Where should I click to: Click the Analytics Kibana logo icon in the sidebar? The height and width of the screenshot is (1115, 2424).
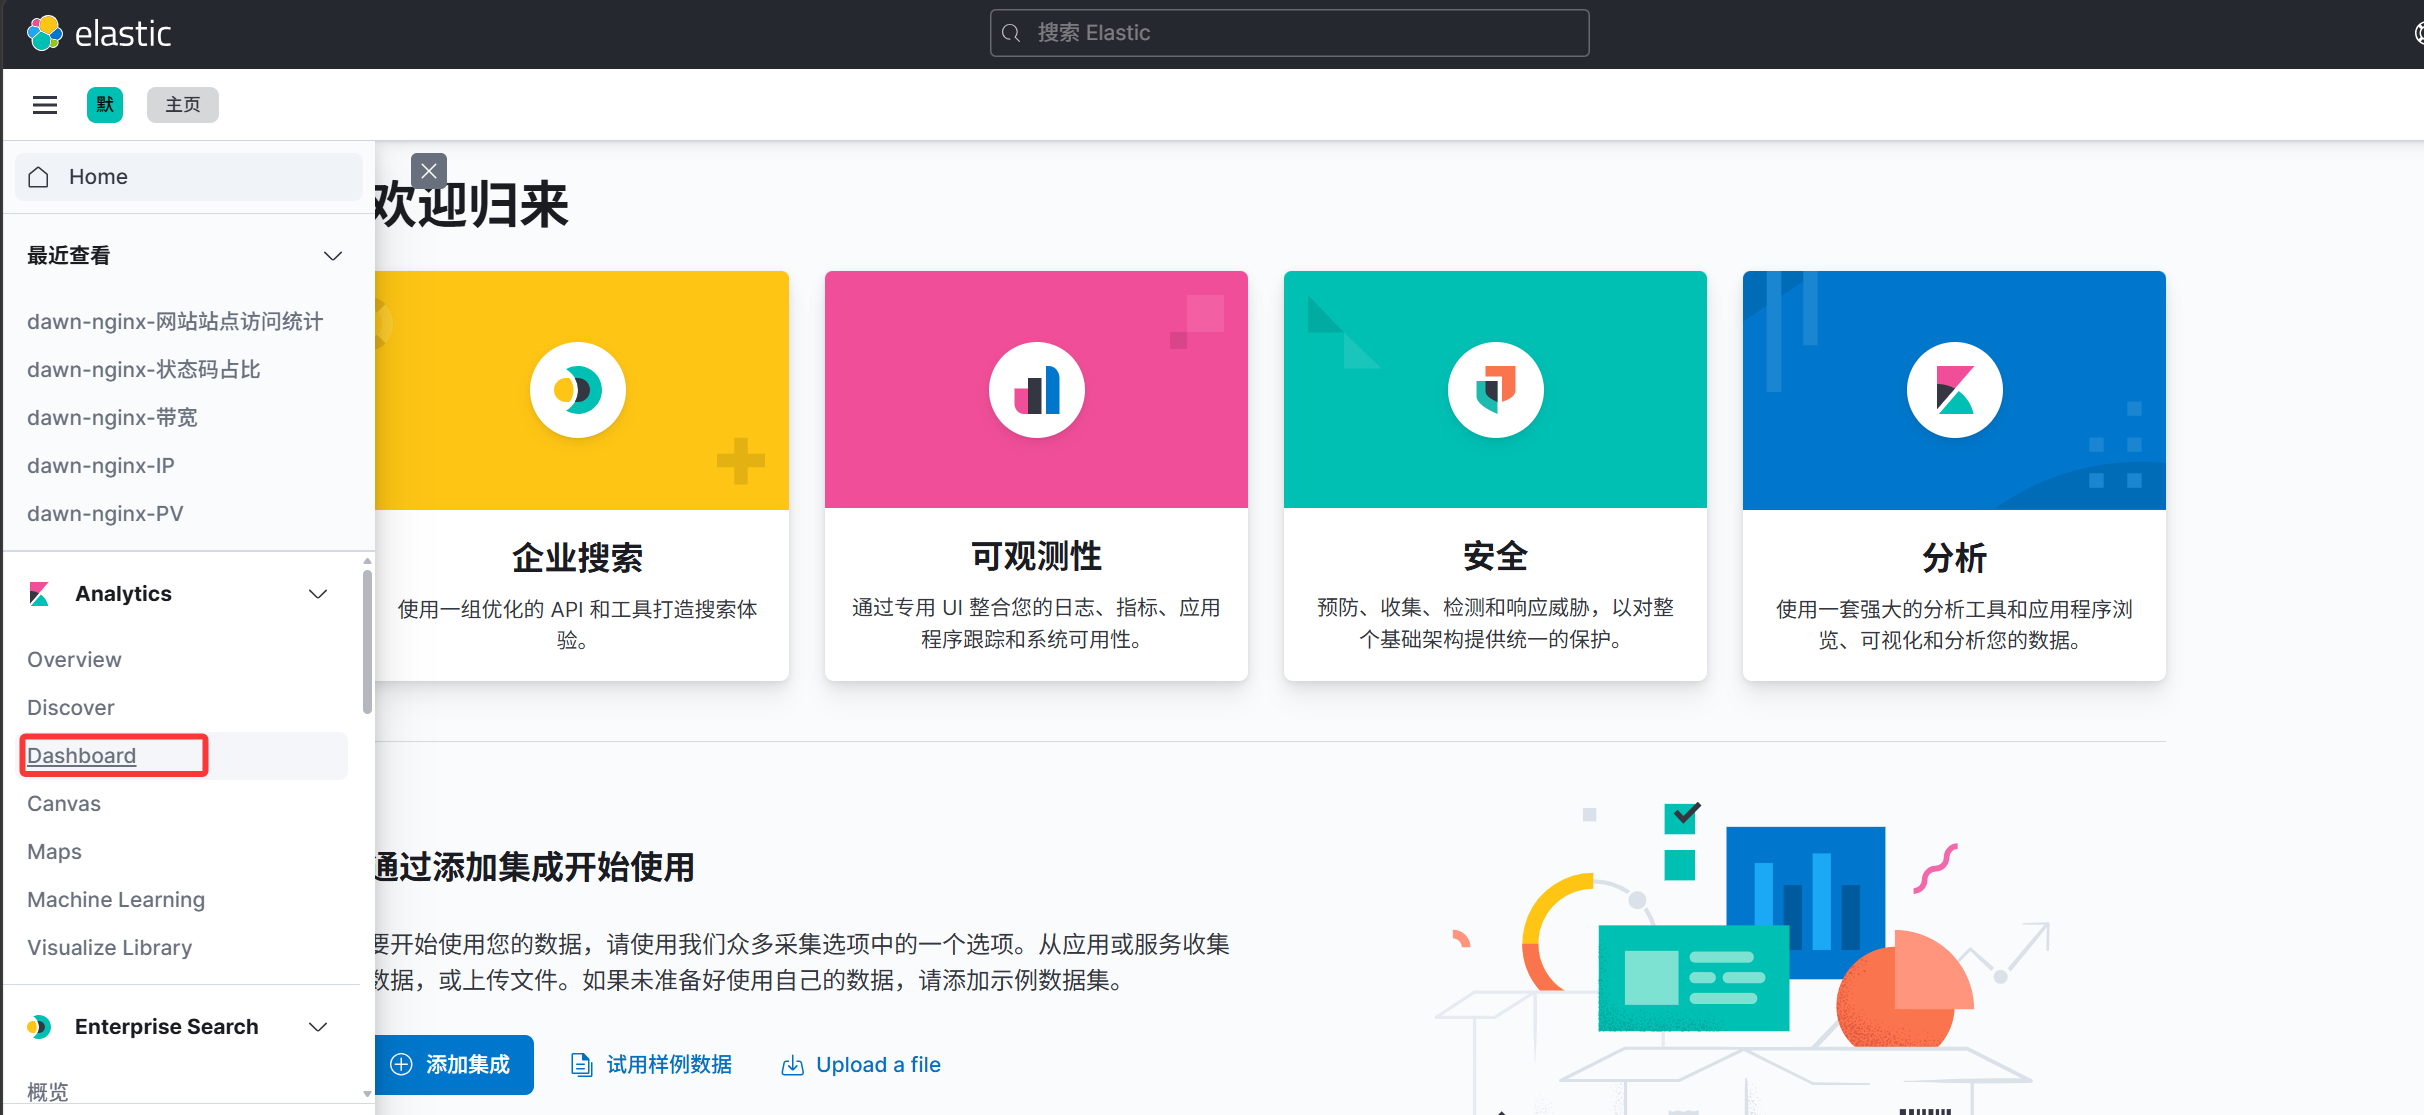click(39, 594)
